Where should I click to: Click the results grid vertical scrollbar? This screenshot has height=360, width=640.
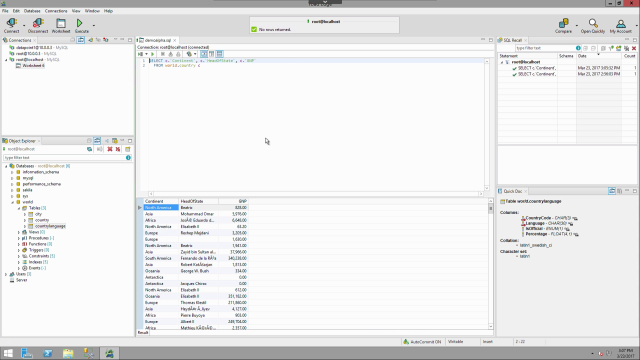pyautogui.click(x=491, y=264)
